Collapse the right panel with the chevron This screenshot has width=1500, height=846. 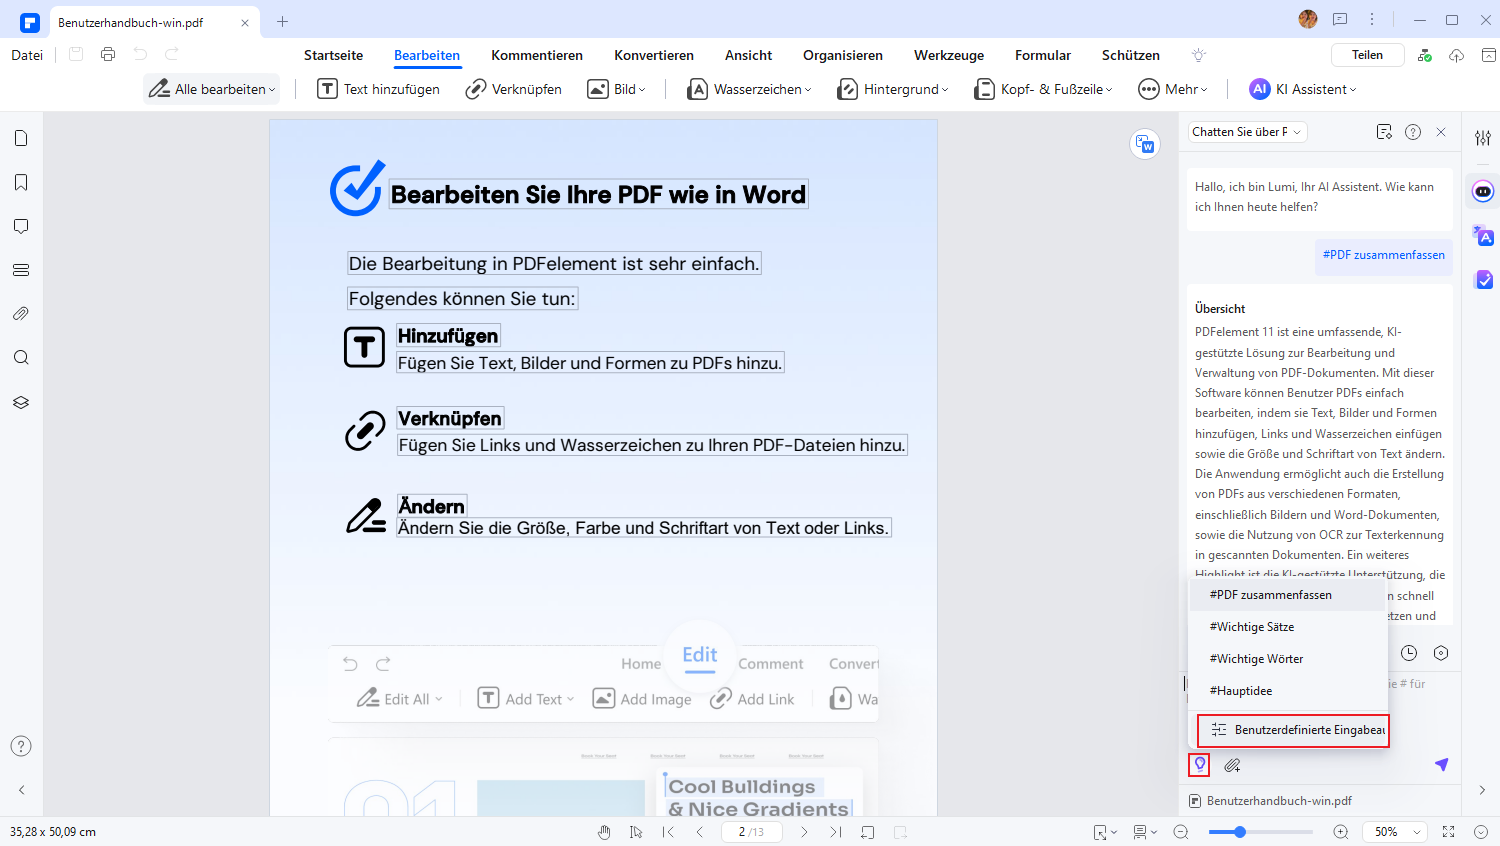pyautogui.click(x=1482, y=790)
